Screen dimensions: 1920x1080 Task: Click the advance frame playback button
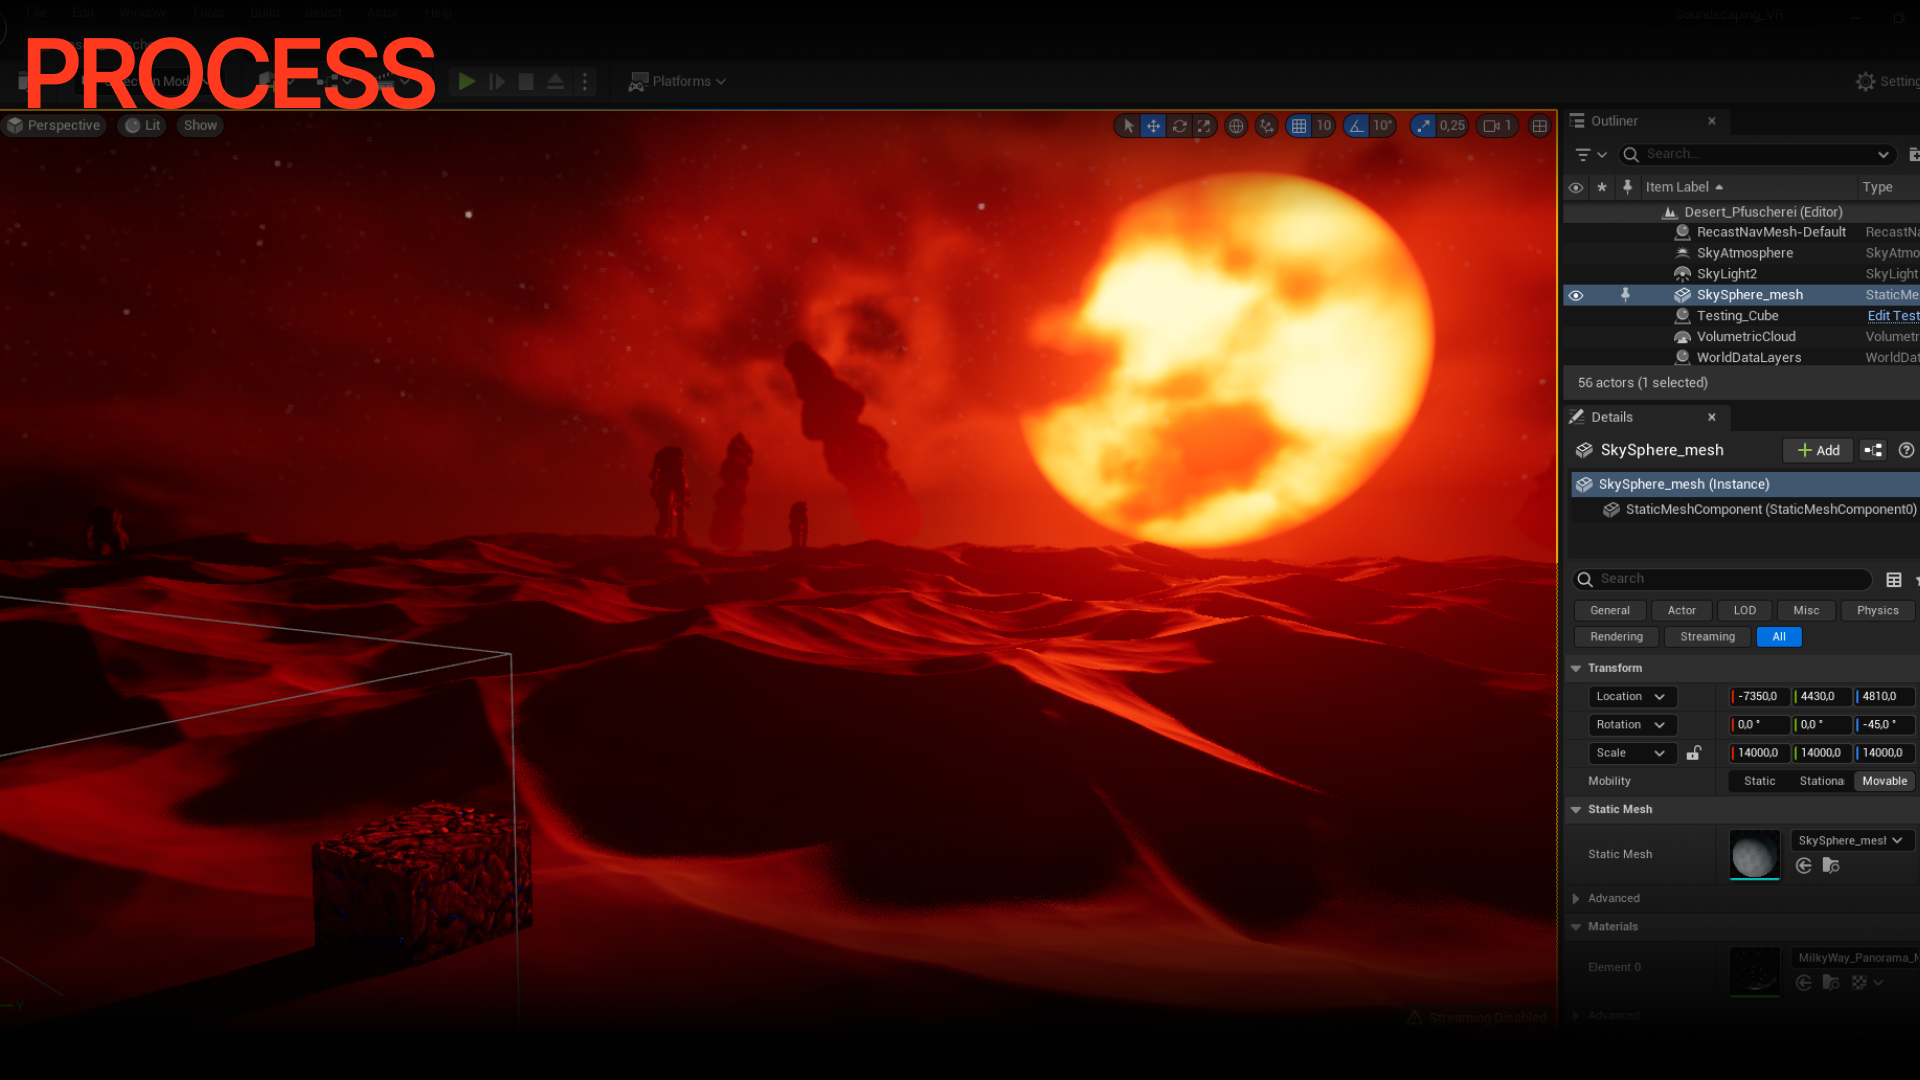click(497, 81)
